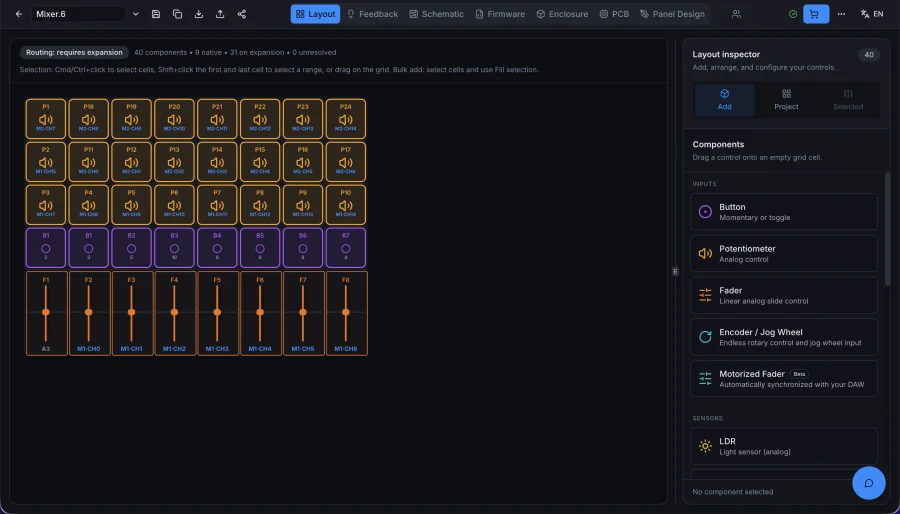Open the Enclosure tab
The height and width of the screenshot is (514, 900).
click(562, 14)
